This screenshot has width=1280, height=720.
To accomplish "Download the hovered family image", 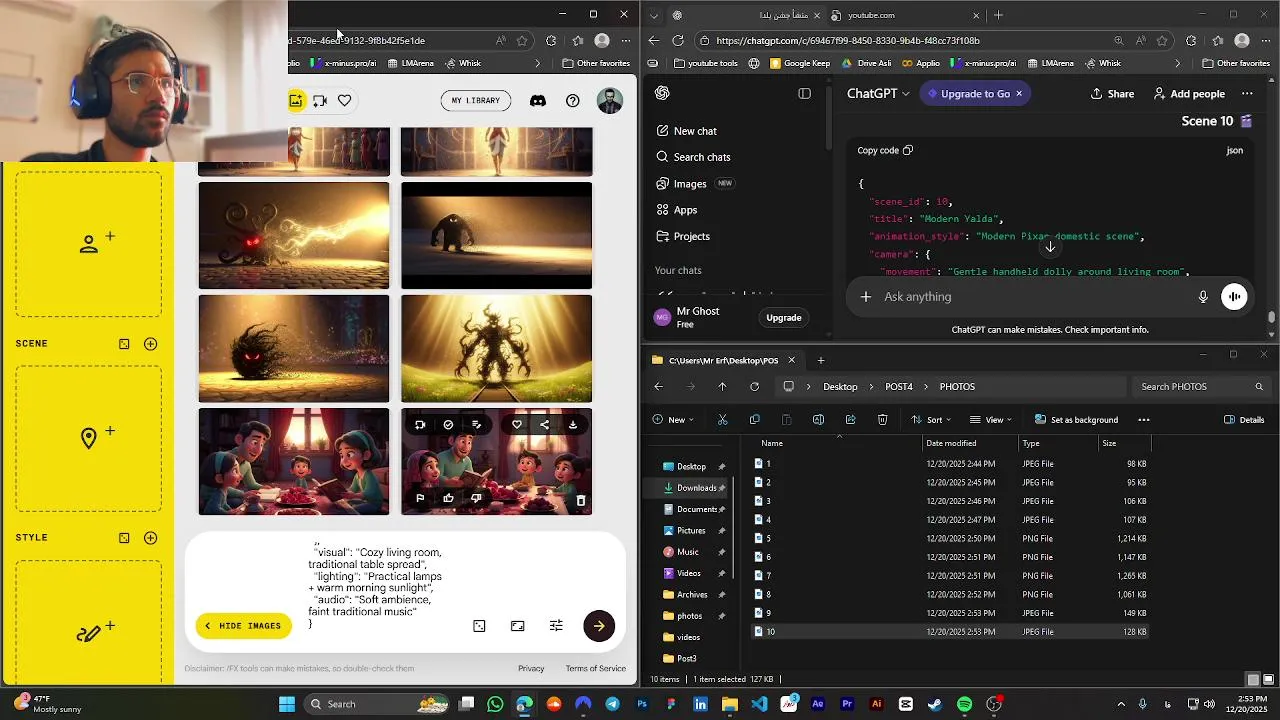I will tap(573, 425).
